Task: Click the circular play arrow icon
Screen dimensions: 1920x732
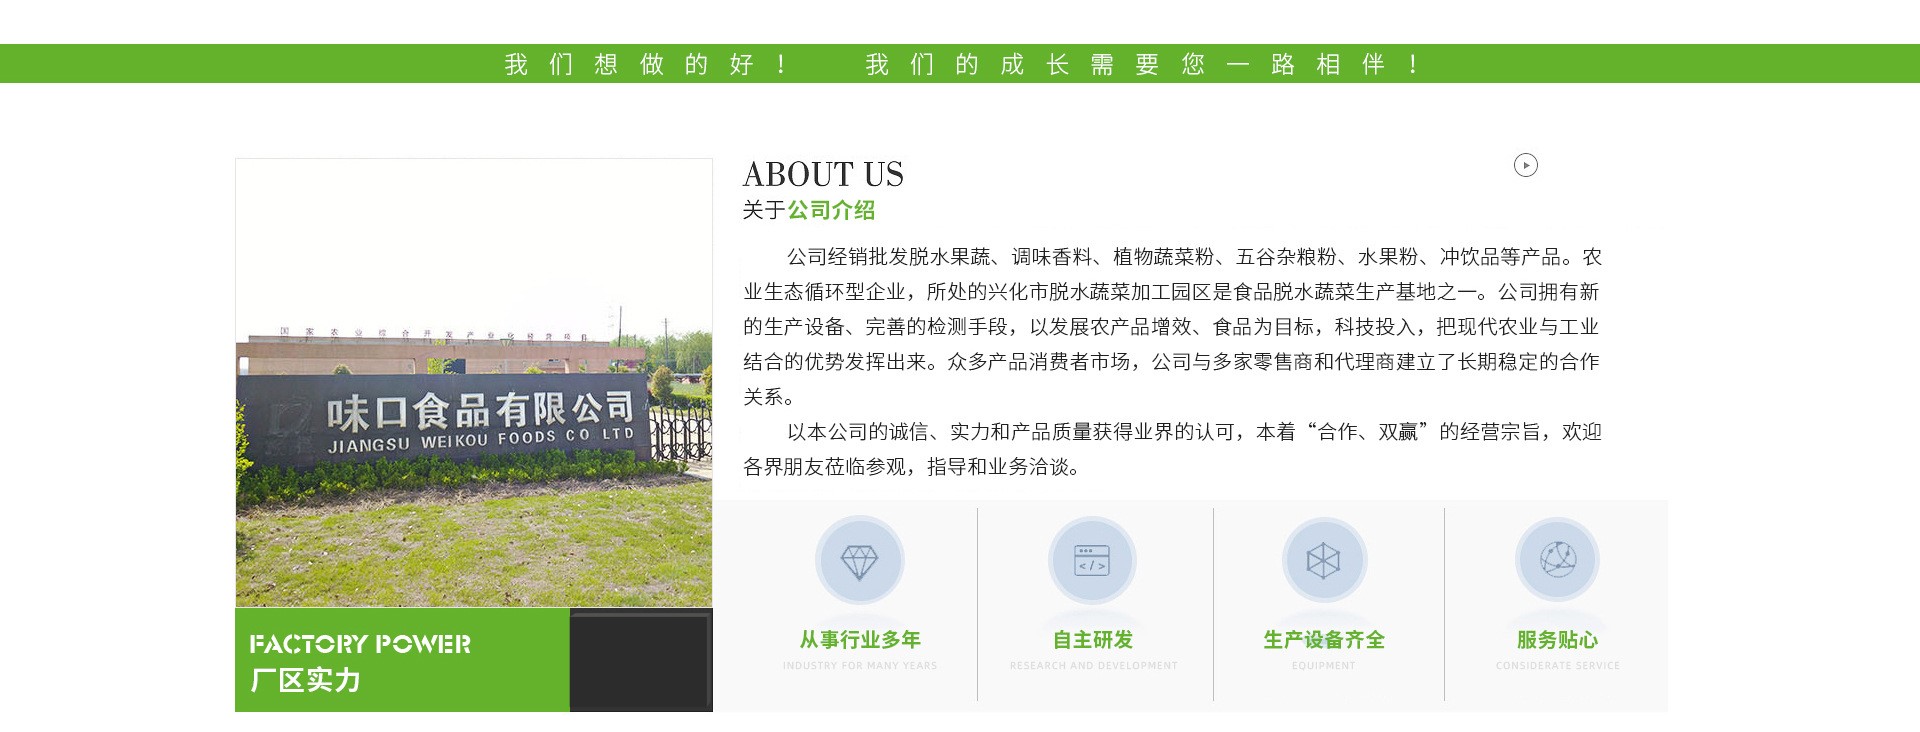Action: [1525, 165]
